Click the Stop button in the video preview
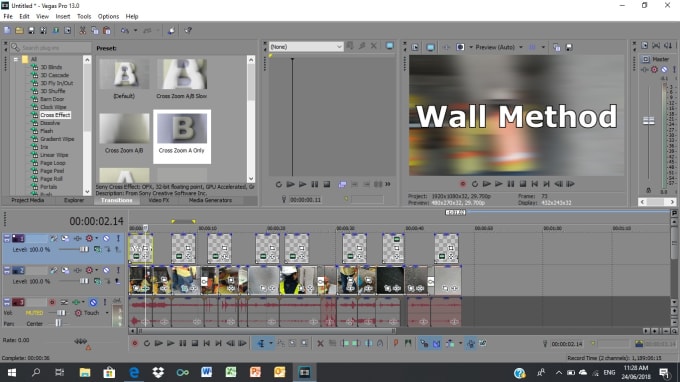The height and width of the screenshot is (382, 680). pos(523,184)
